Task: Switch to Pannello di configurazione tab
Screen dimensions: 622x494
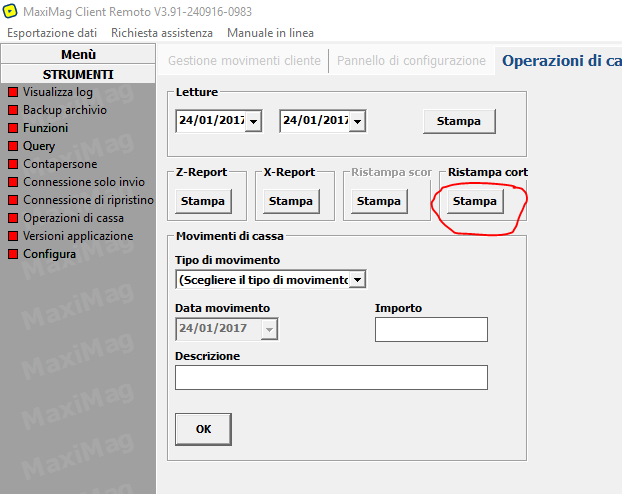Action: tap(411, 61)
